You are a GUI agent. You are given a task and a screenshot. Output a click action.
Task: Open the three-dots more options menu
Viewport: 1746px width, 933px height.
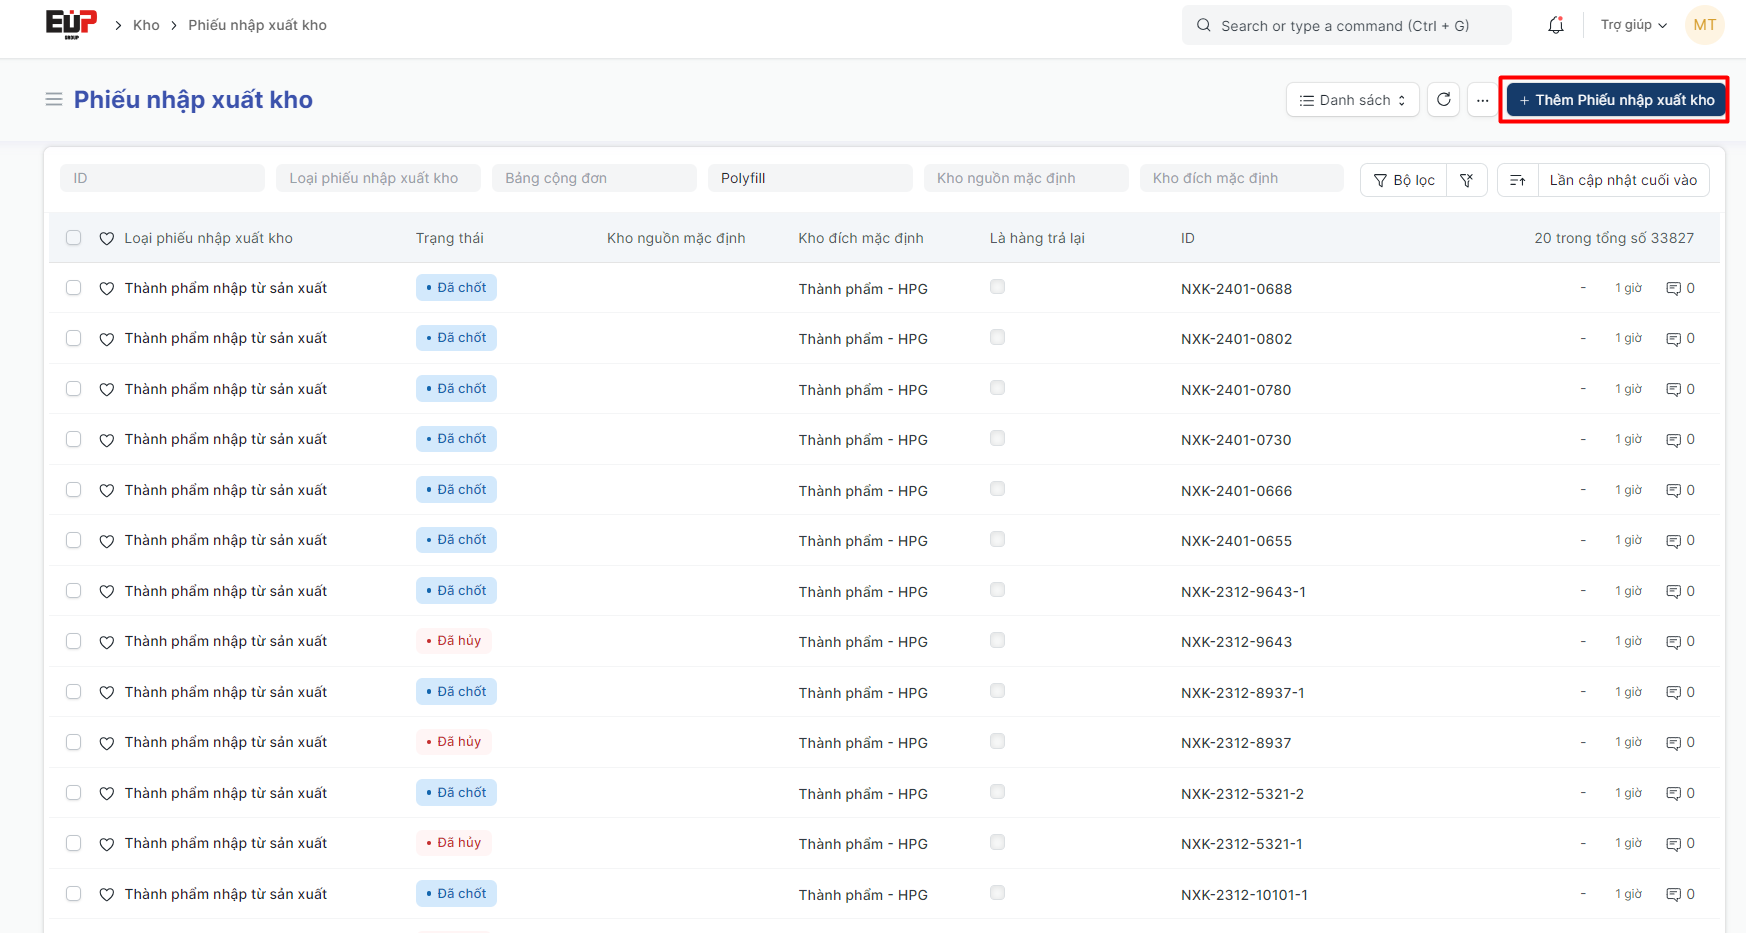(x=1482, y=100)
